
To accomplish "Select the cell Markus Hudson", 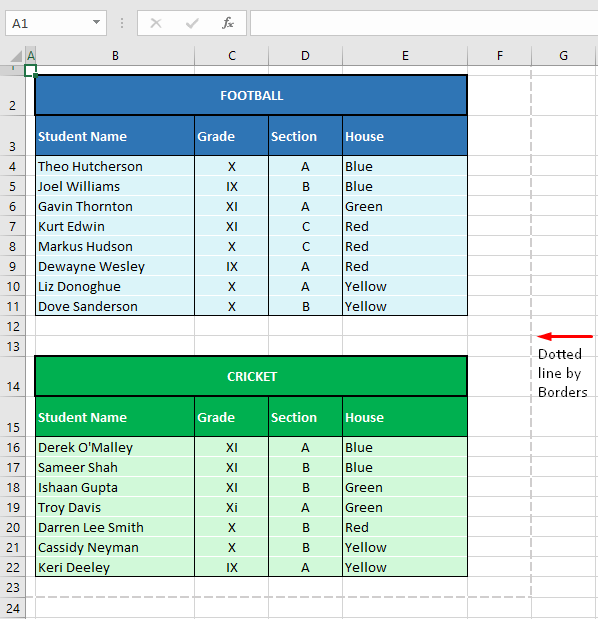I will (x=115, y=246).
